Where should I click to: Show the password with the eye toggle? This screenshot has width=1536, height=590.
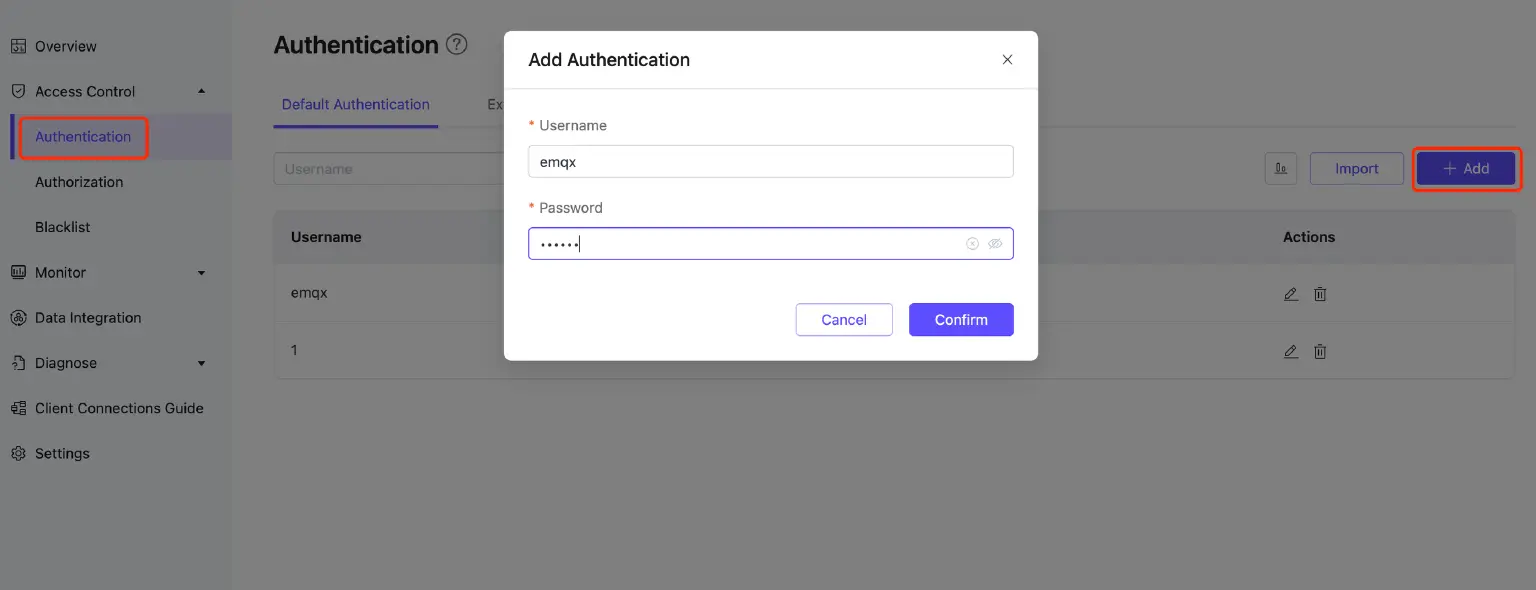[x=995, y=243]
